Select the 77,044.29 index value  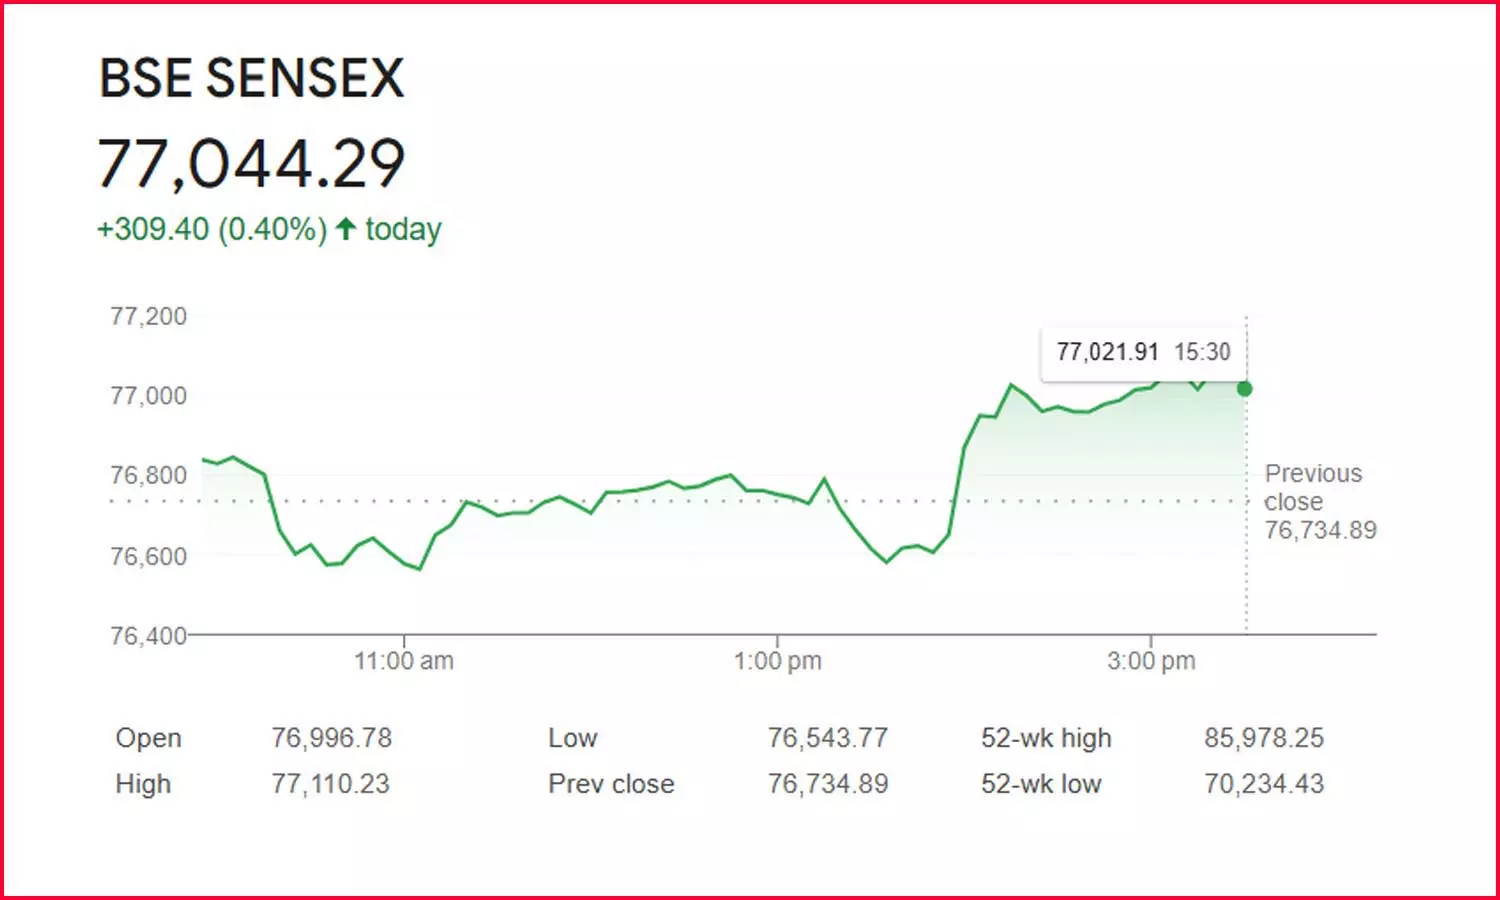[251, 164]
